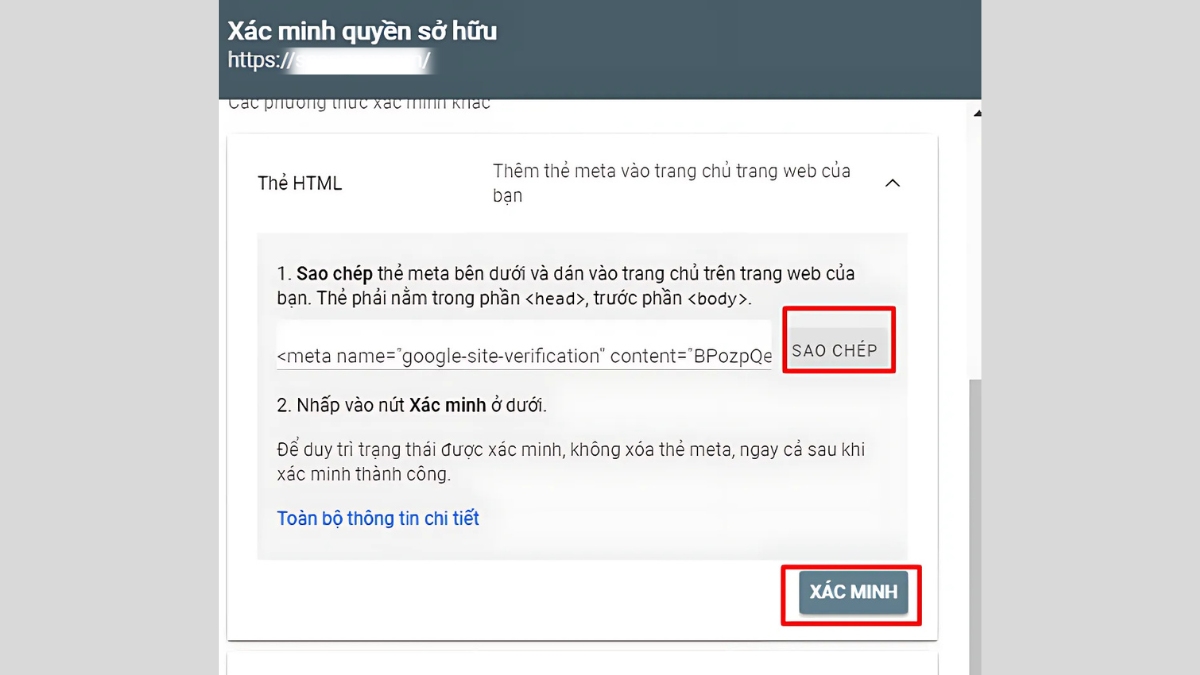Click the Xác minh quyền sở hữu heading

tap(362, 31)
